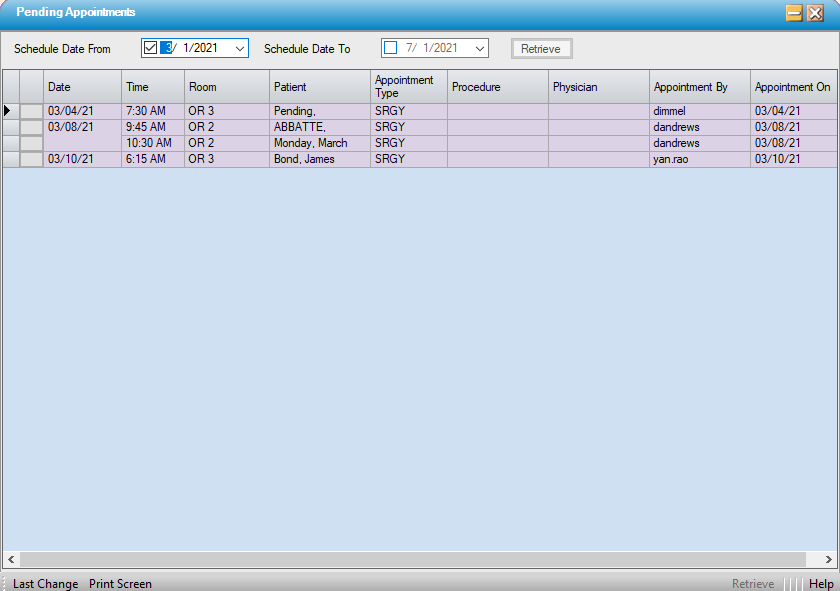Minimize the Pending Appointments window
This screenshot has height=591, width=840.
click(x=795, y=13)
